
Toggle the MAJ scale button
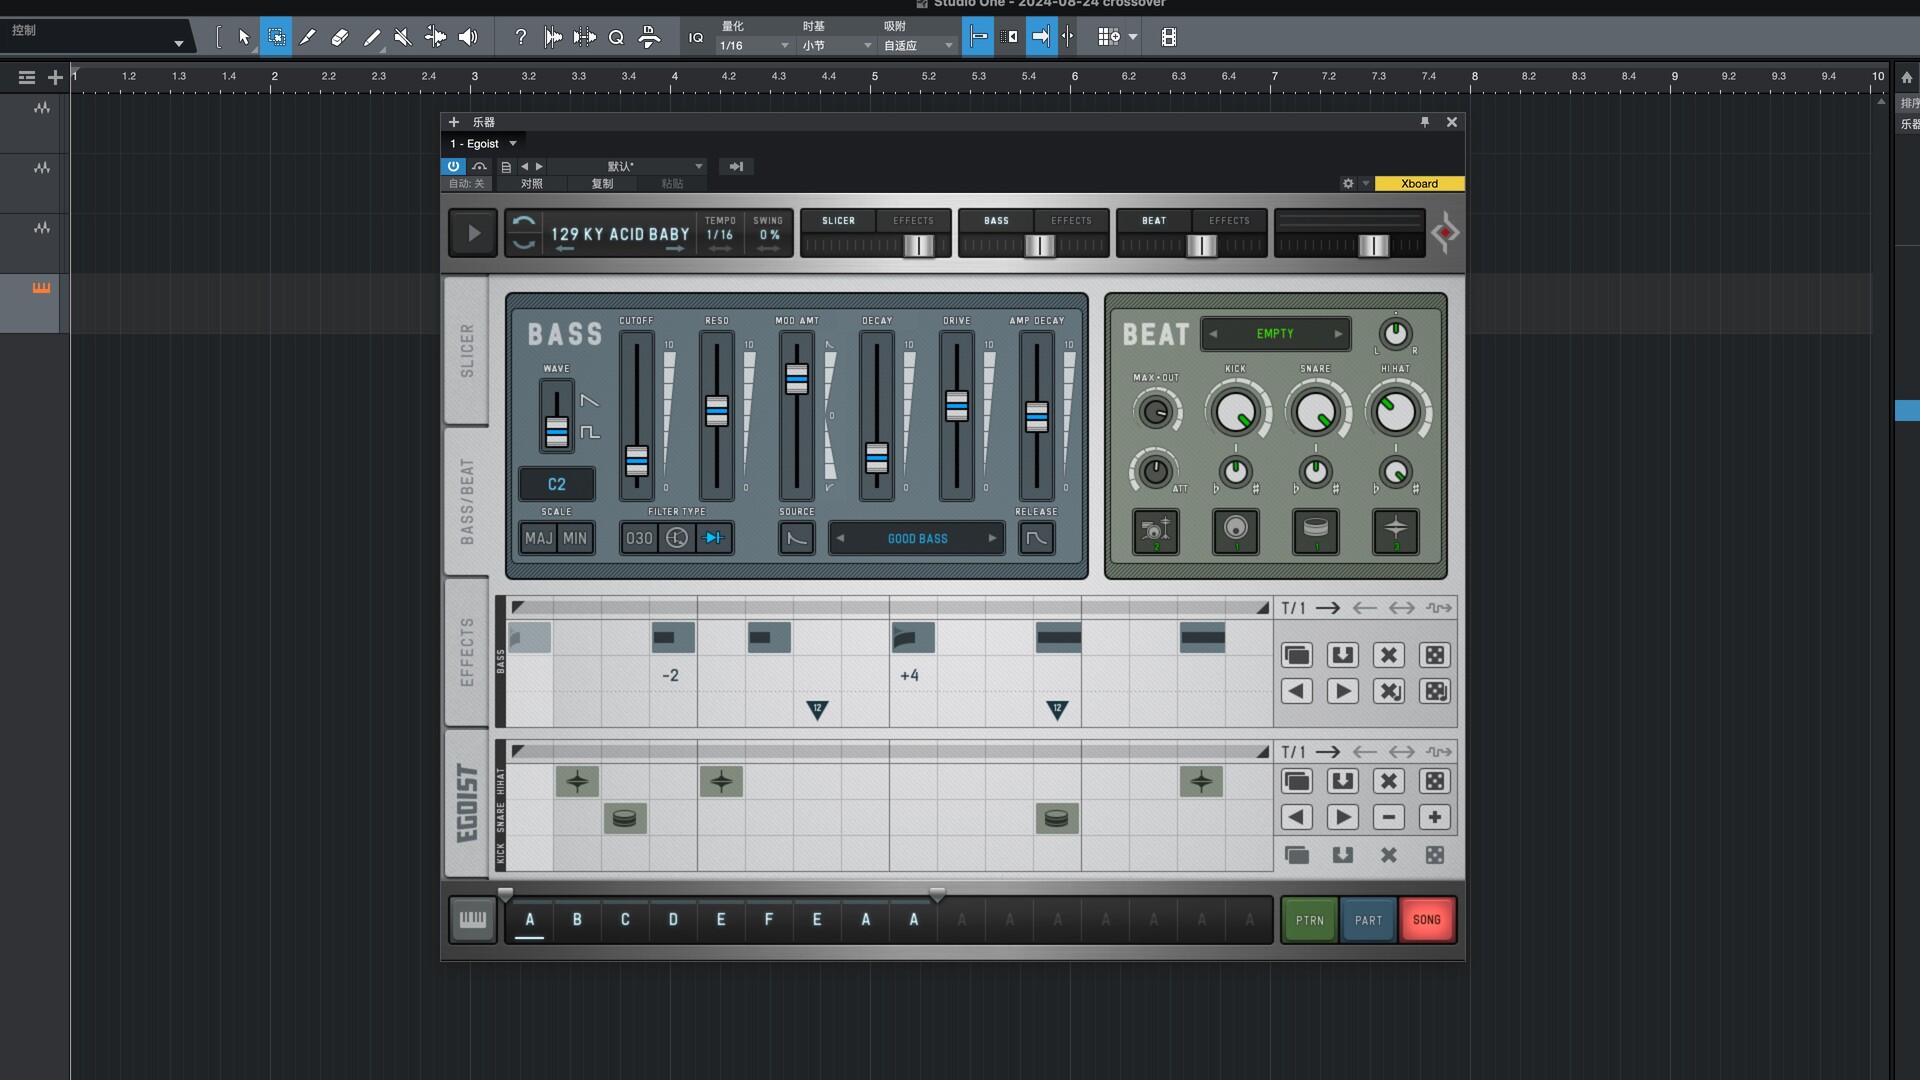point(538,538)
